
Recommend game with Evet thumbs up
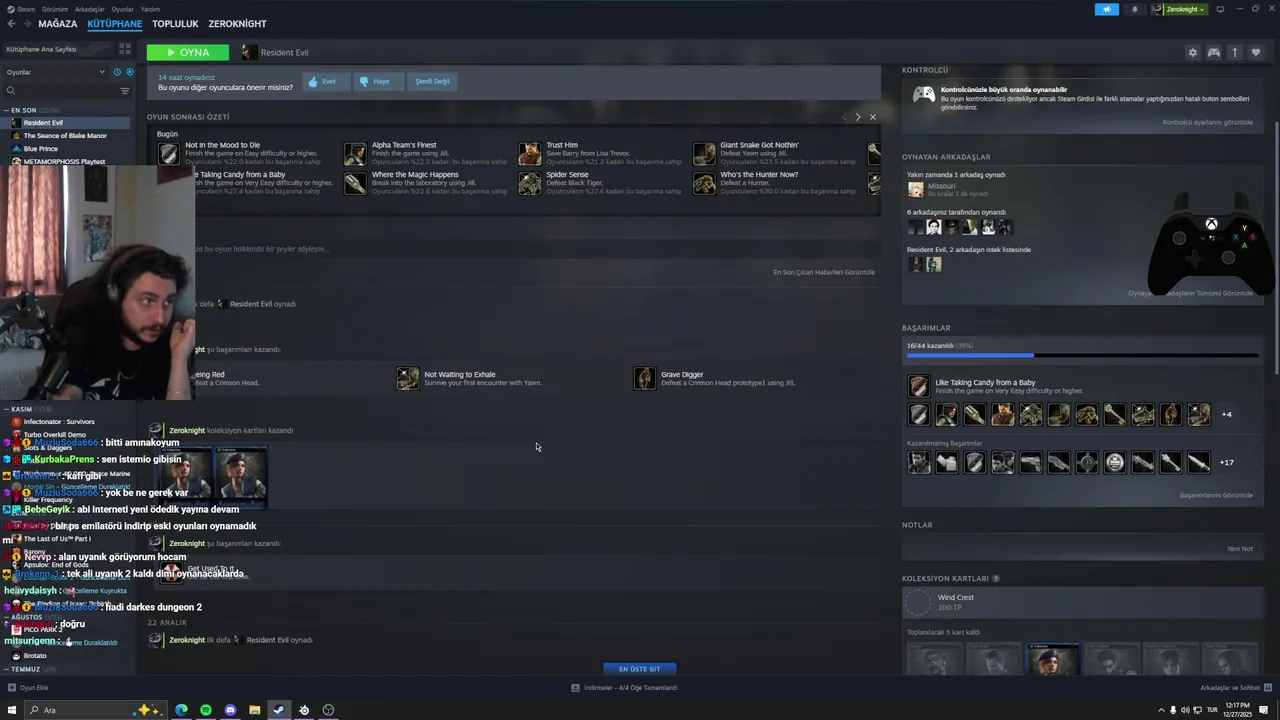(x=326, y=82)
